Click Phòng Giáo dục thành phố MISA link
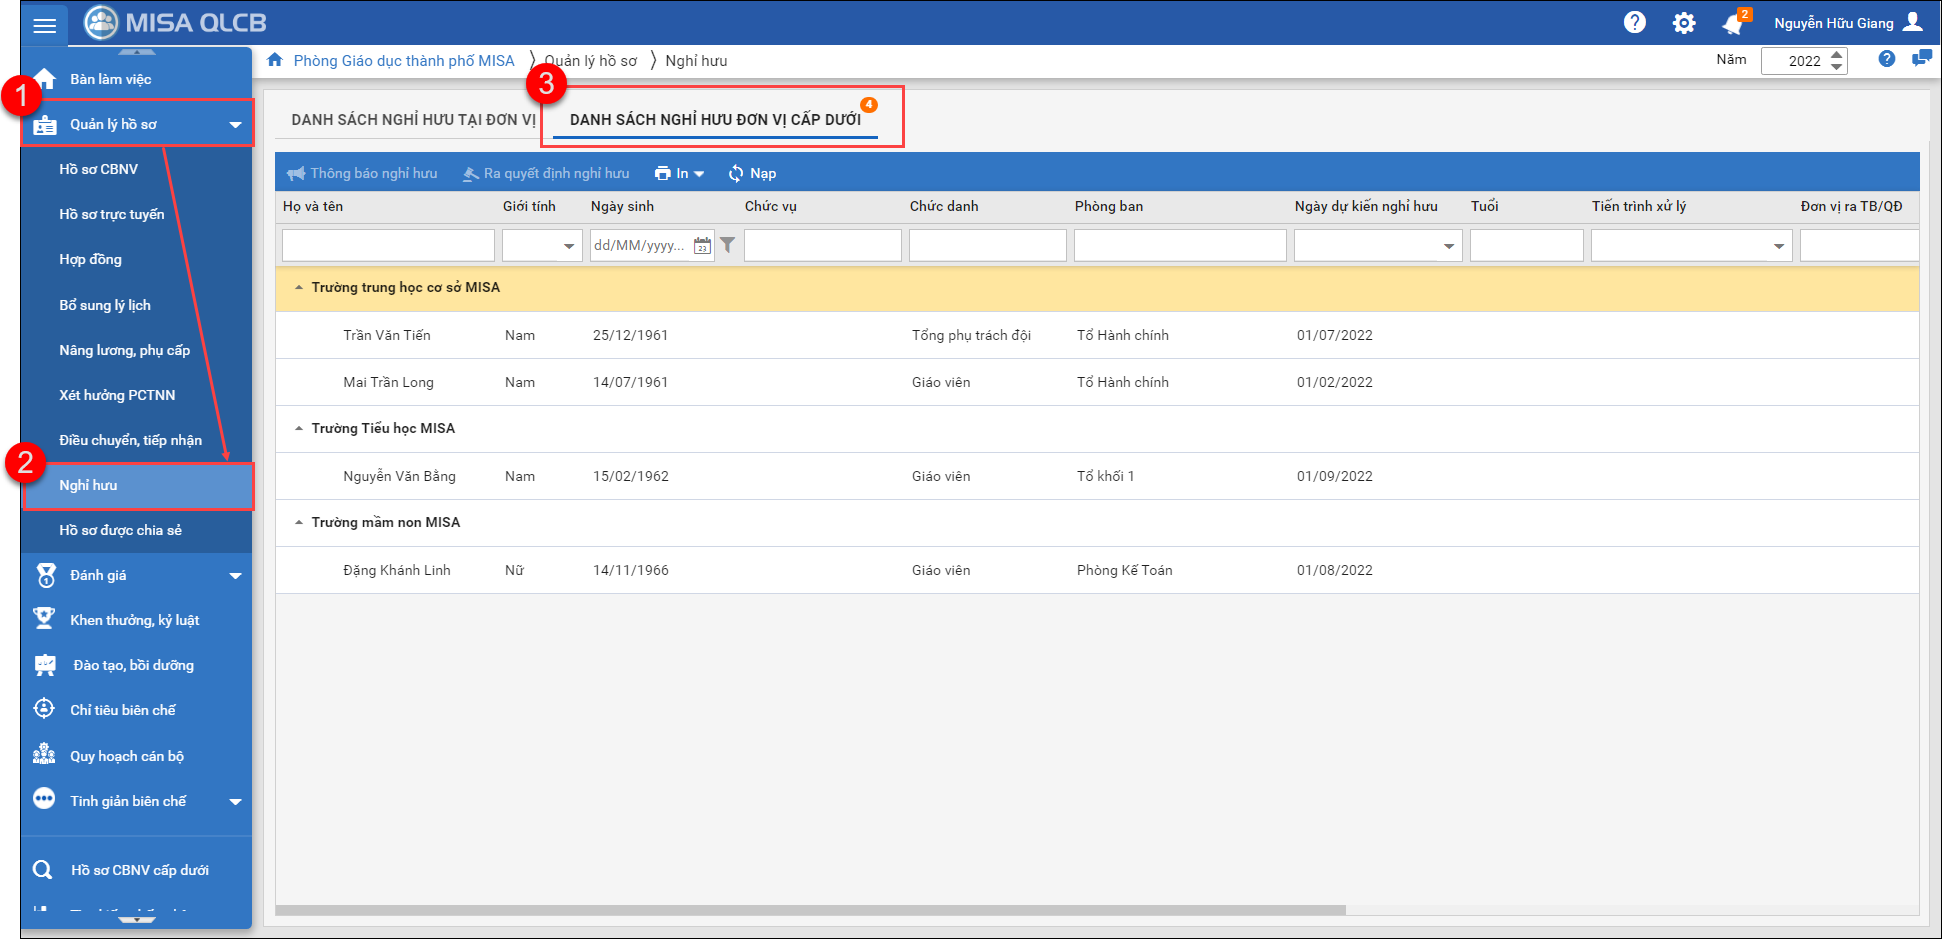 coord(404,61)
